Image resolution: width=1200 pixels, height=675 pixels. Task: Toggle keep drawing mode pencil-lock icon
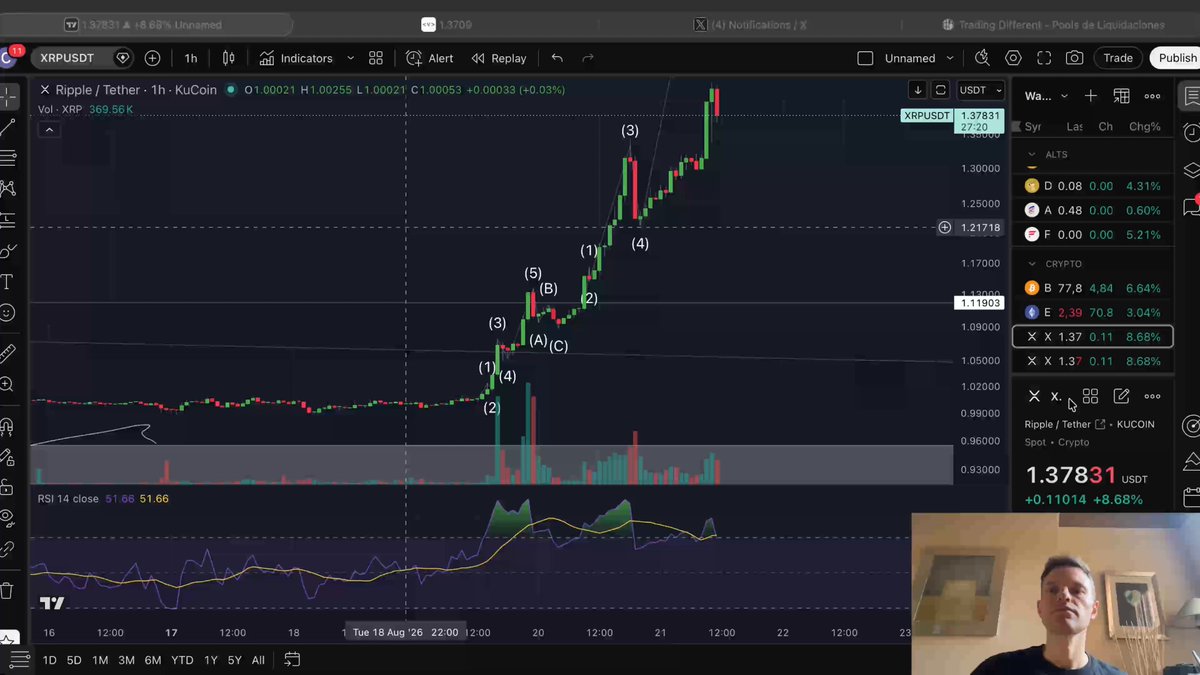coord(7,458)
